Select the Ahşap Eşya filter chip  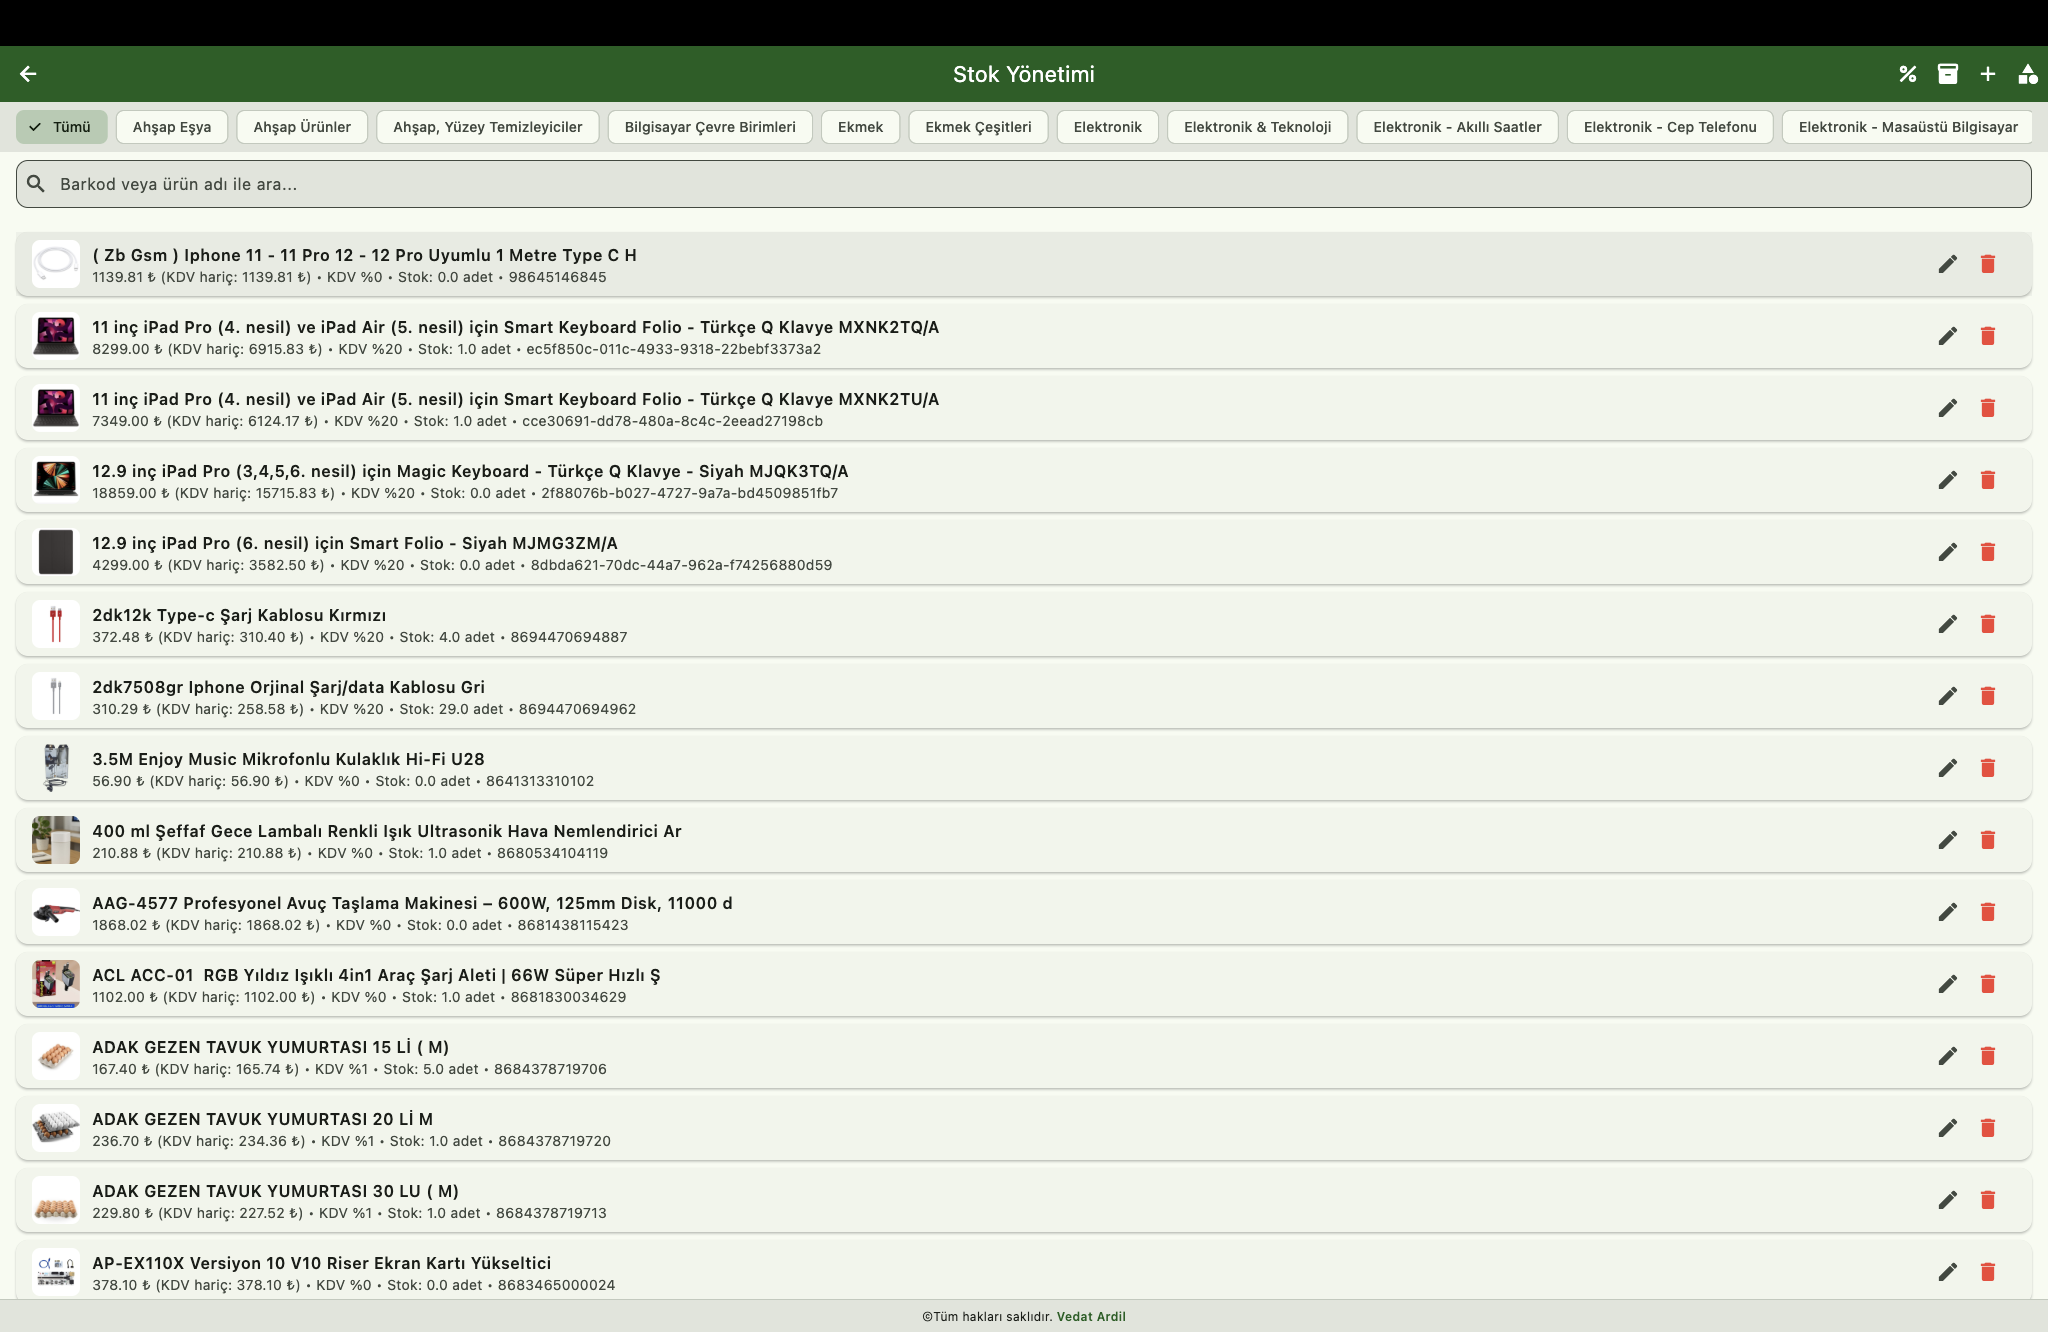tap(172, 127)
